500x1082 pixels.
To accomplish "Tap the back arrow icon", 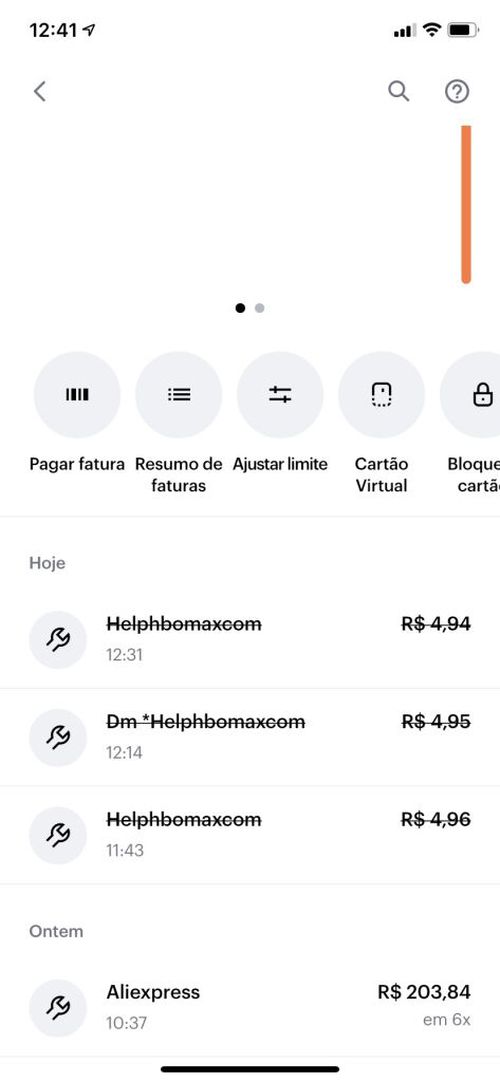I will point(40,91).
